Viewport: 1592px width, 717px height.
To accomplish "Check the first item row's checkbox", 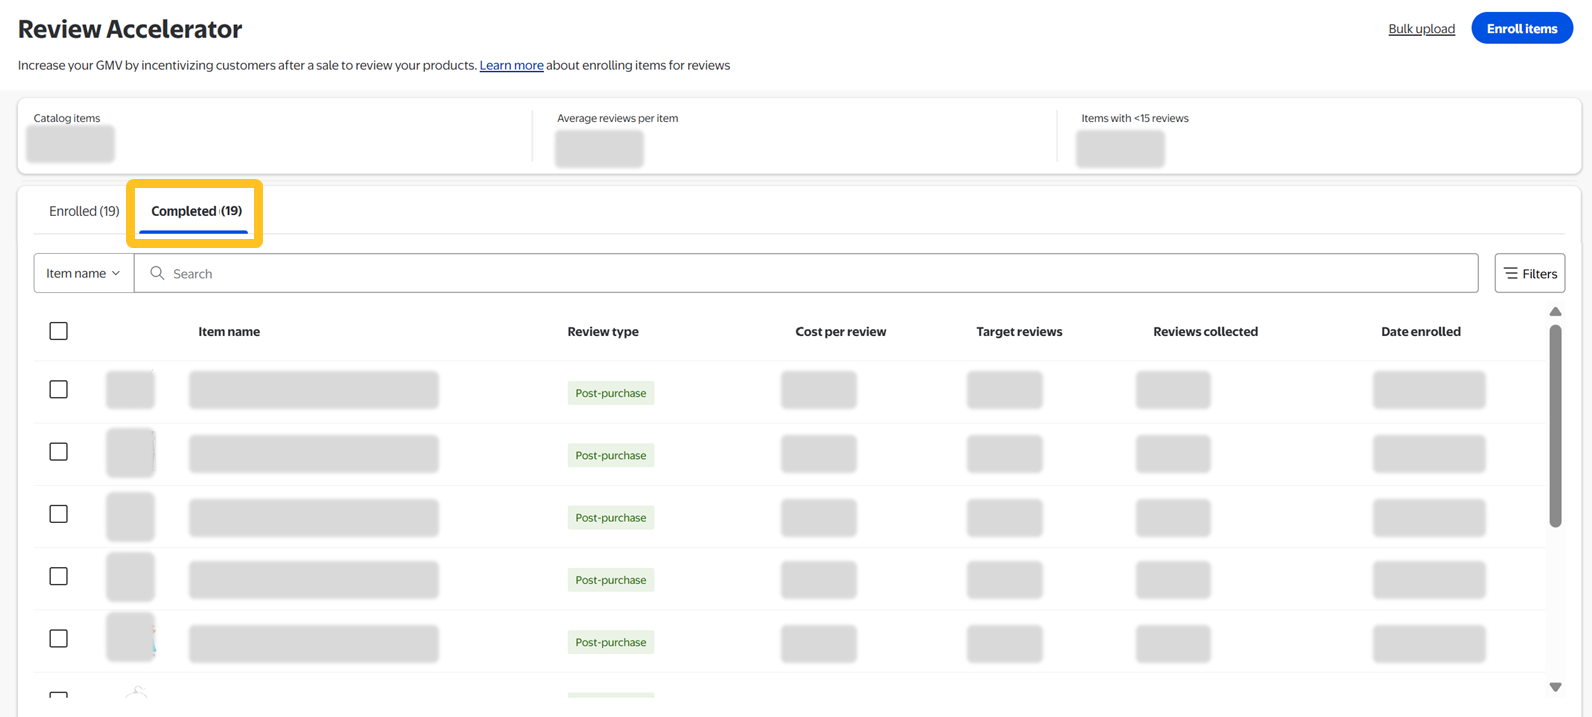I will [59, 390].
